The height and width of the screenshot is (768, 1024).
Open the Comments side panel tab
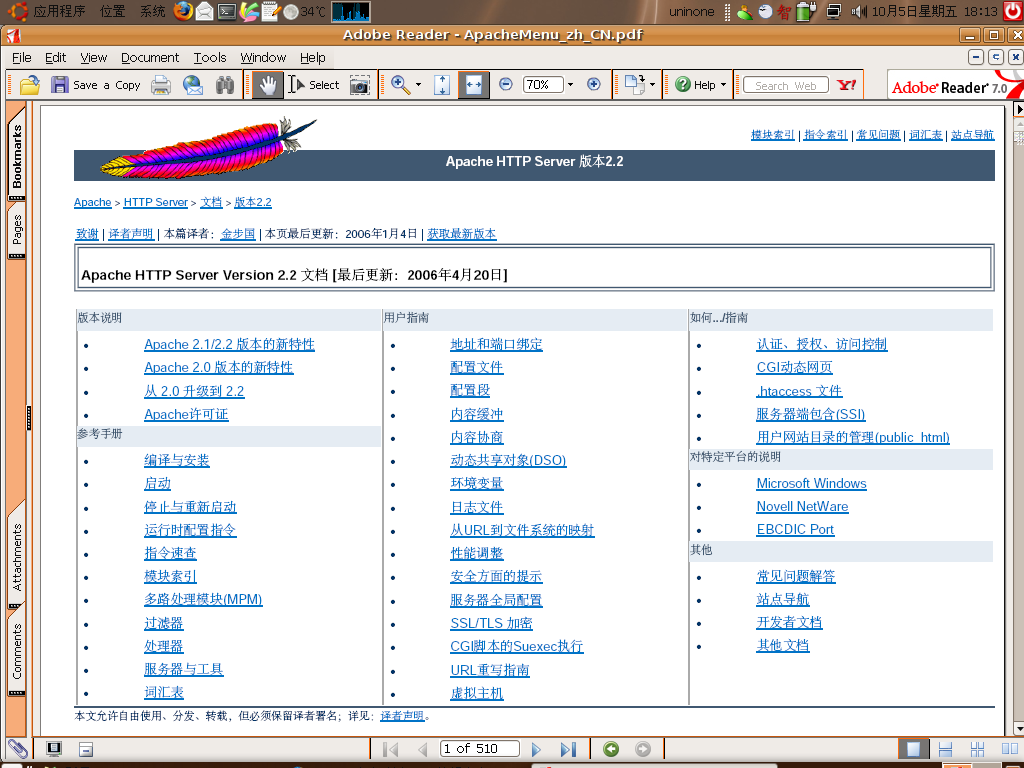click(17, 650)
